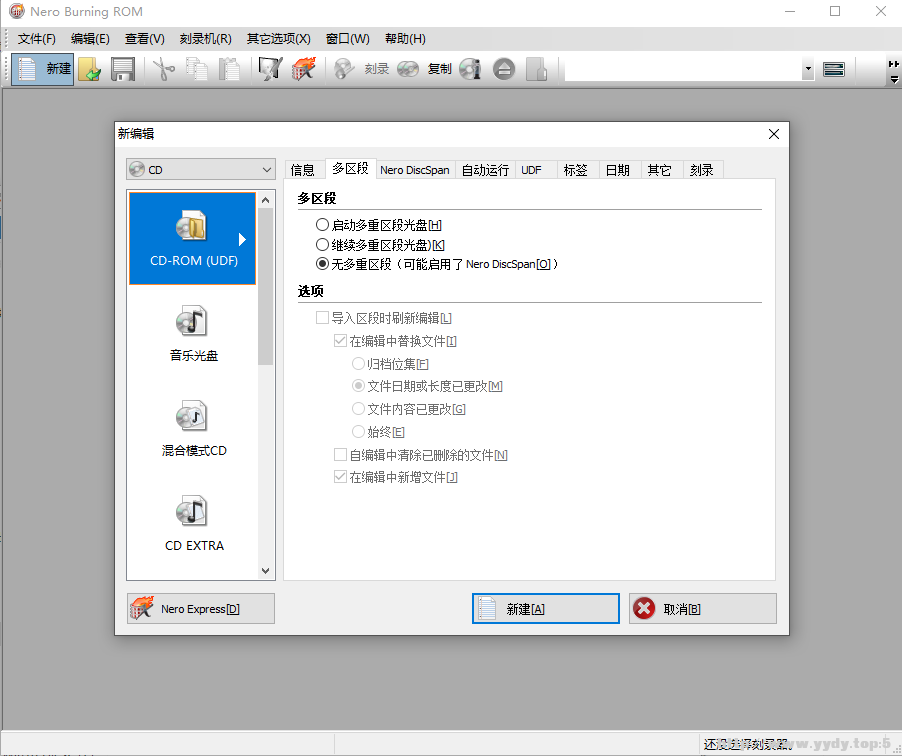
Task: Select the 音乐光盘 compilation type
Action: point(193,334)
